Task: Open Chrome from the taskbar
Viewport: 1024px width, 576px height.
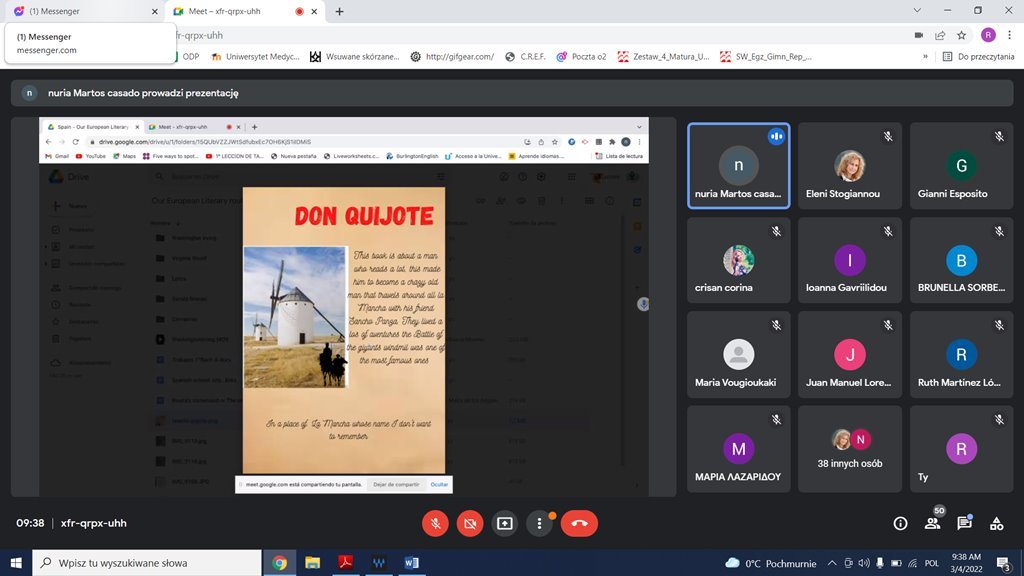Action: coord(280,562)
